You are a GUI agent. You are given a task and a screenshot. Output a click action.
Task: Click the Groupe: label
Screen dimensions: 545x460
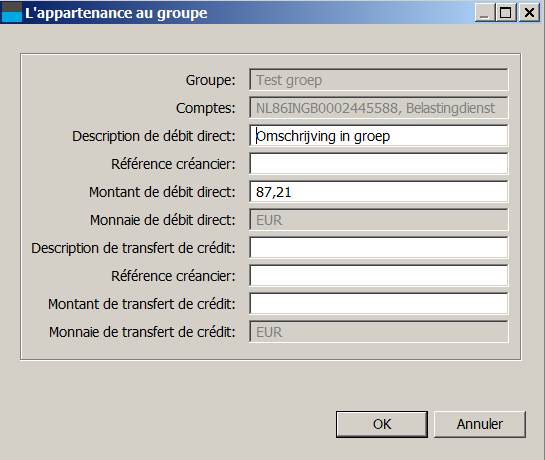pyautogui.click(x=210, y=80)
